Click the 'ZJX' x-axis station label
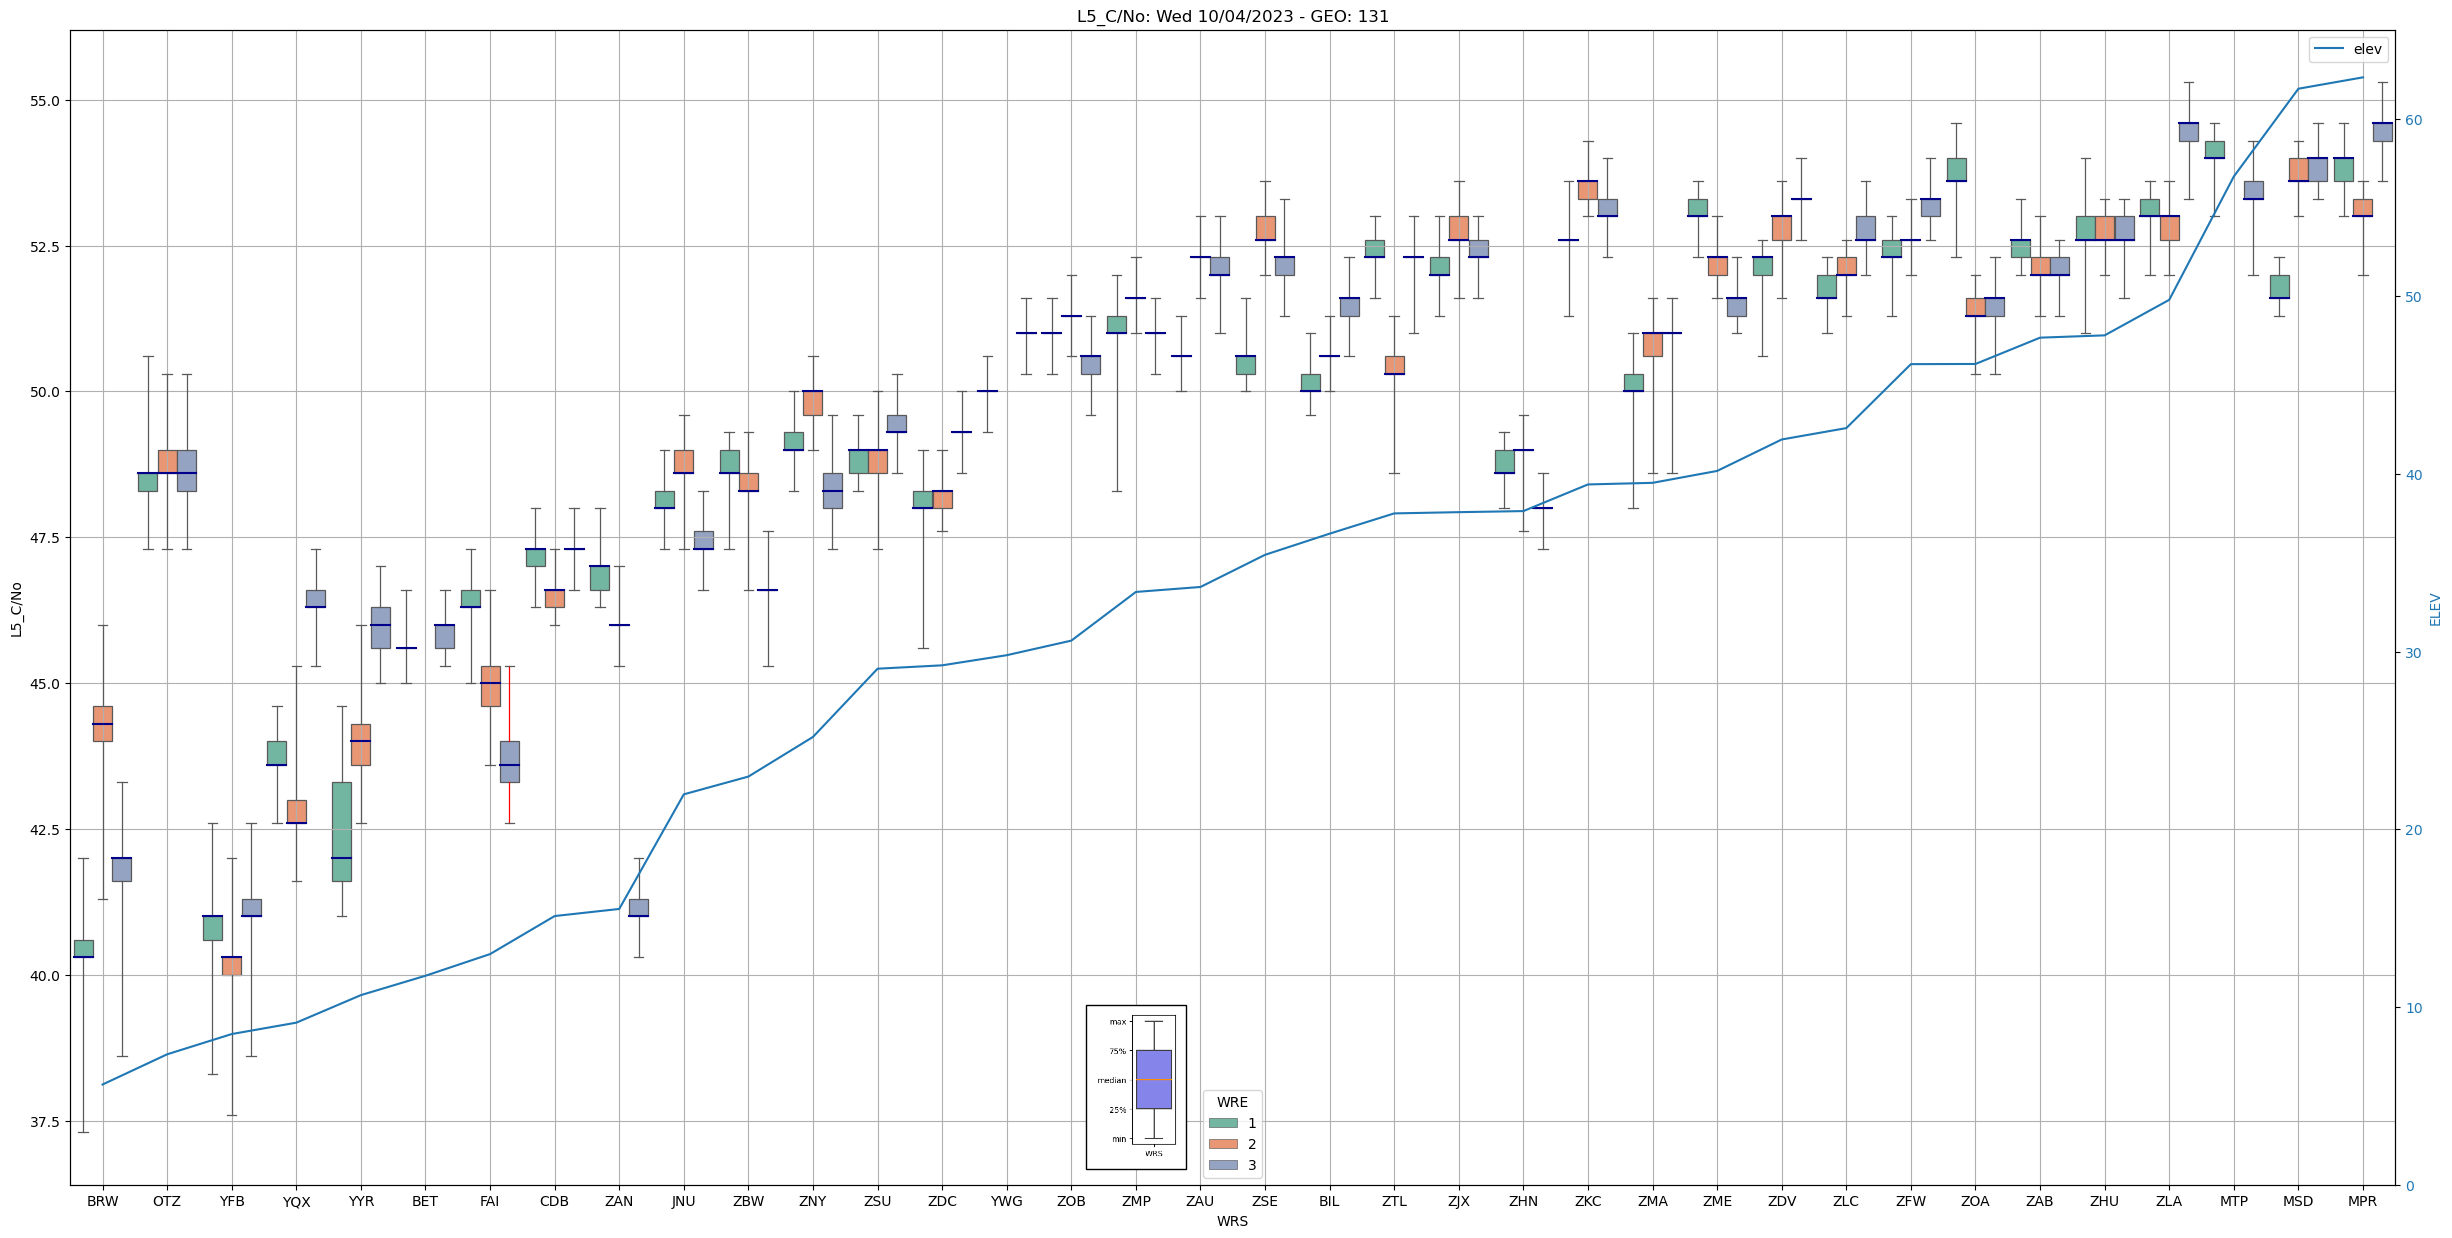Viewport: 2452px width, 1238px height. click(x=1459, y=1201)
